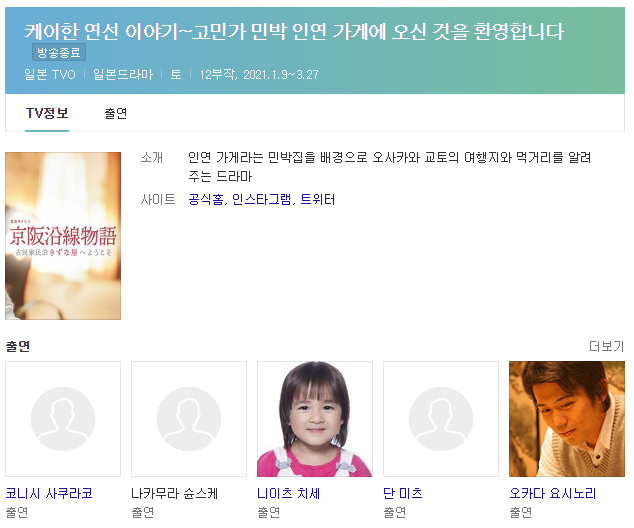634x528 pixels.
Task: Open the 인스타그램 link
Action: [261, 199]
